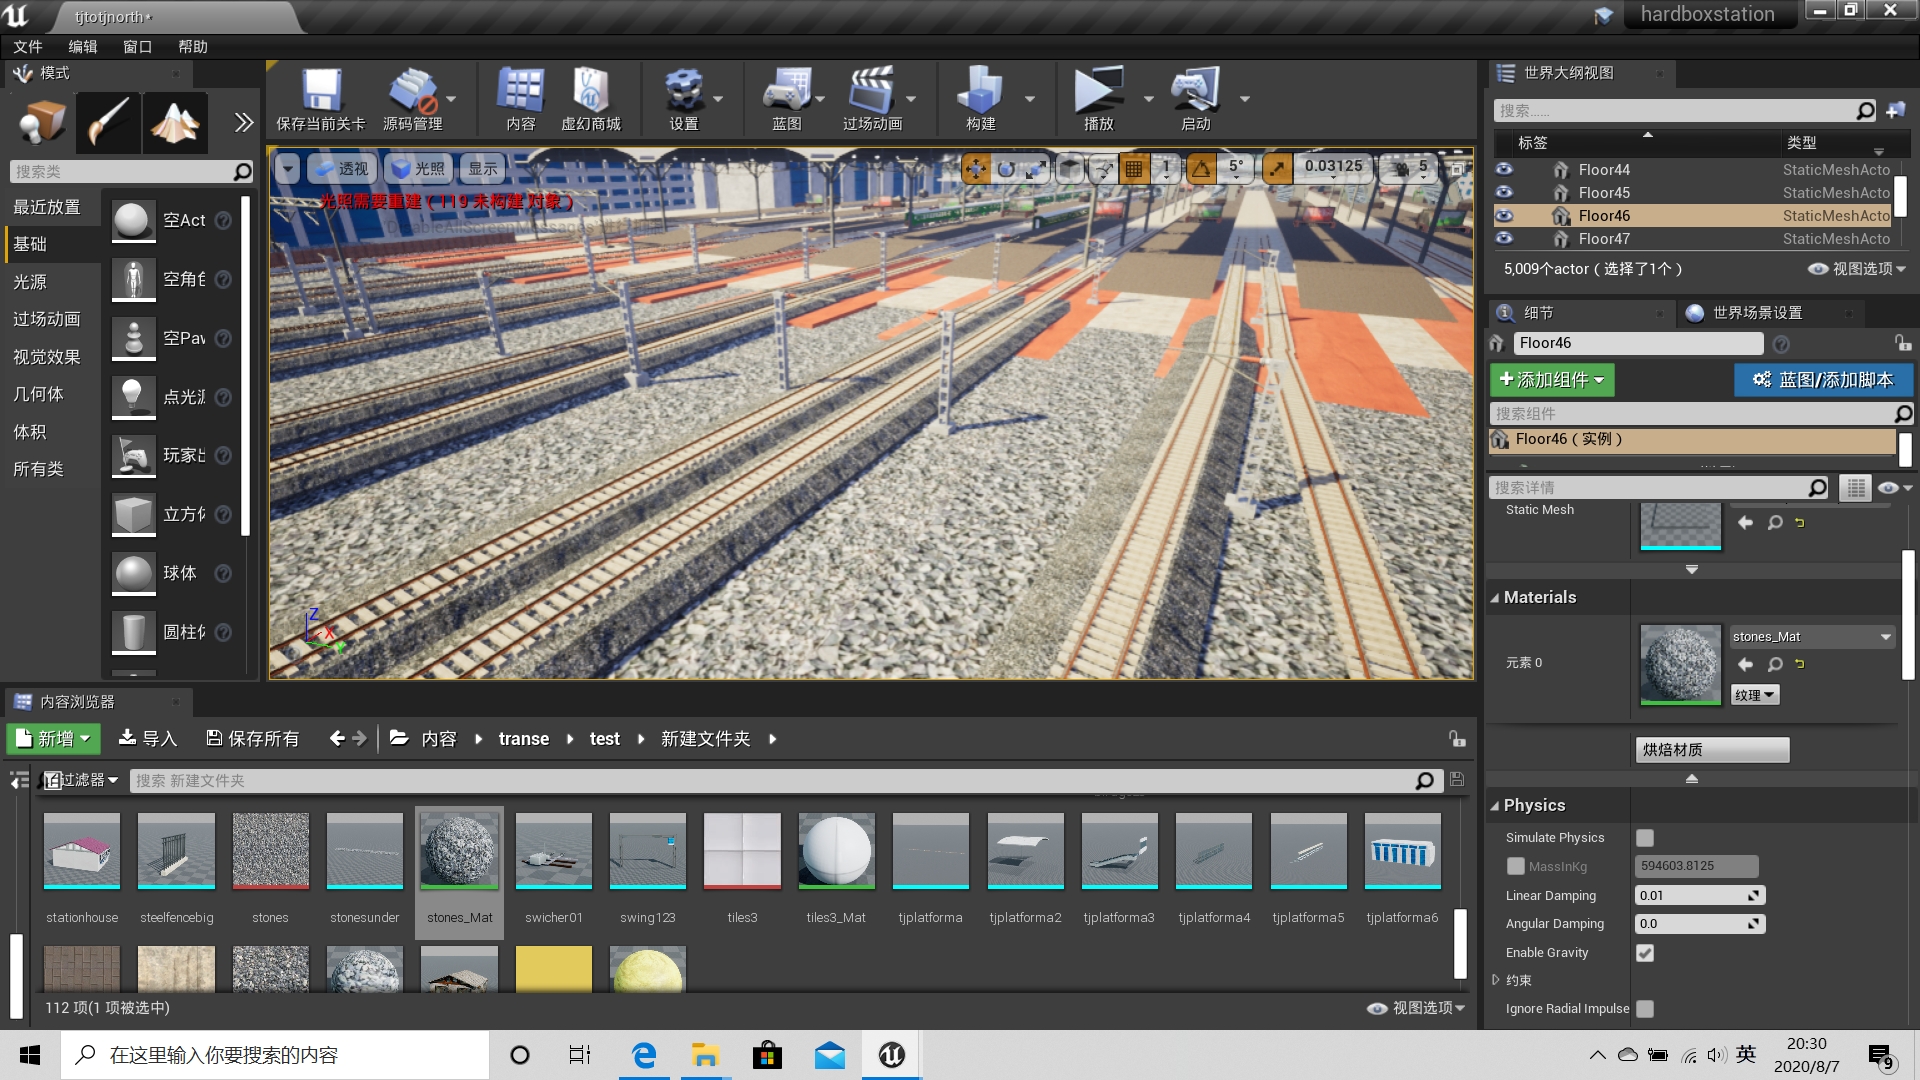Open the stones_Mat material dropdown
The width and height of the screenshot is (1920, 1080).
click(x=1886, y=637)
